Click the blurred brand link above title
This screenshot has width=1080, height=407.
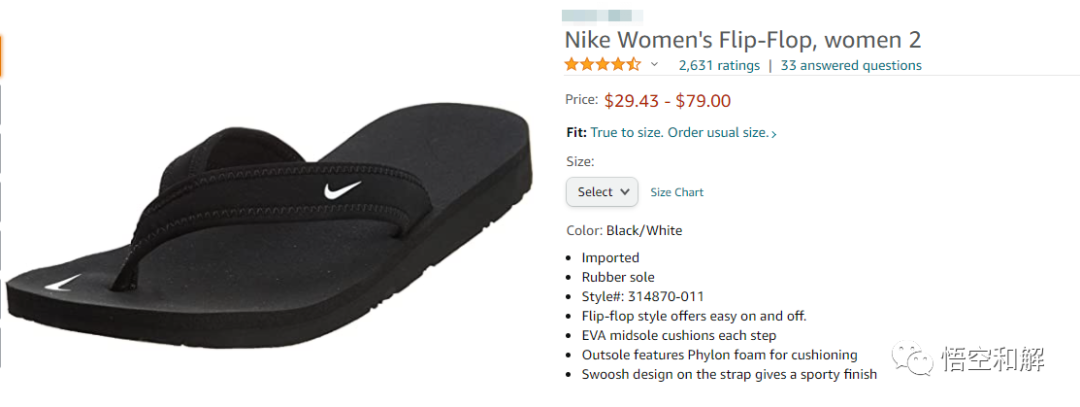coord(602,16)
